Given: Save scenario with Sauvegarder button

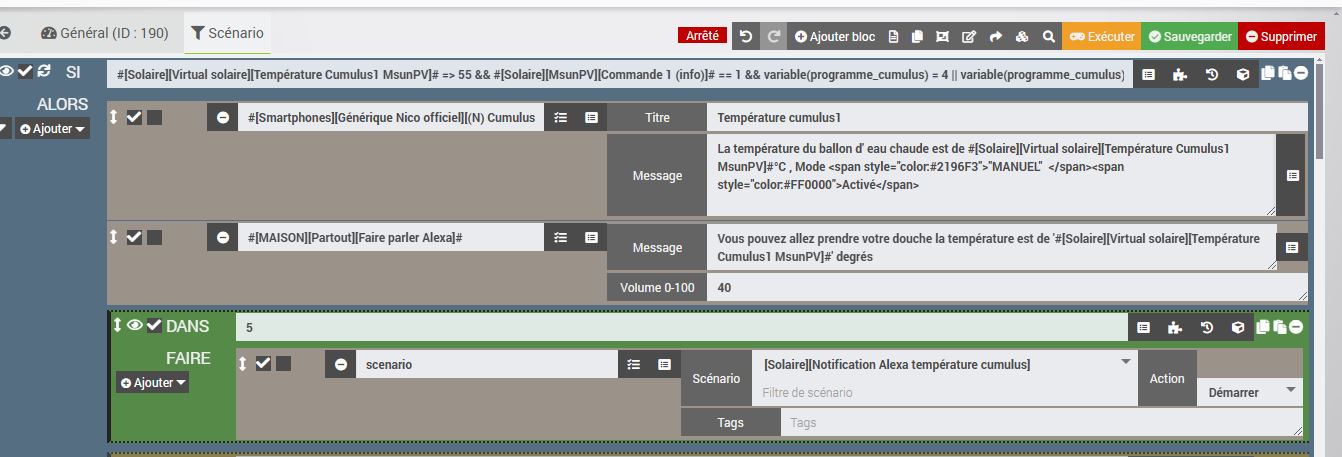Looking at the screenshot, I should [x=1190, y=36].
